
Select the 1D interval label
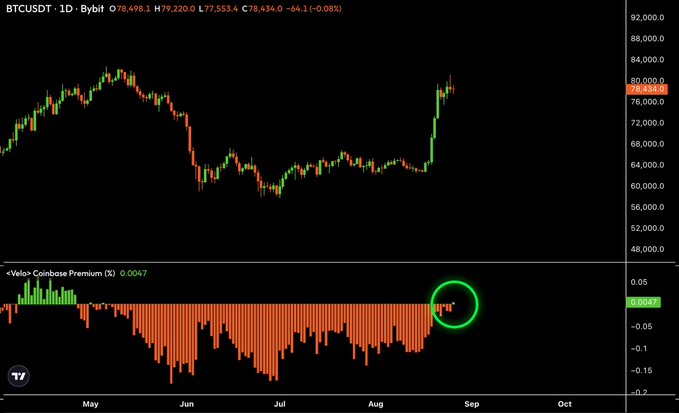point(66,9)
